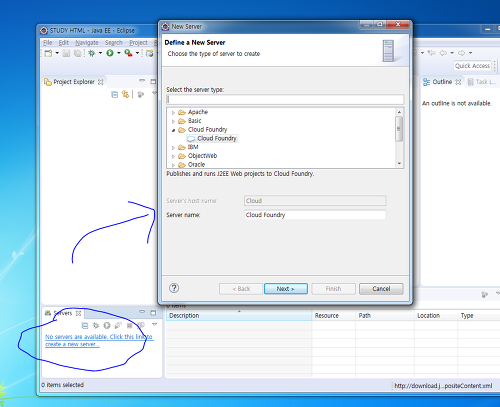Viewport: 500px width, 407px height.
Task: Open the Debug dropdown arrow
Action: tap(100, 53)
